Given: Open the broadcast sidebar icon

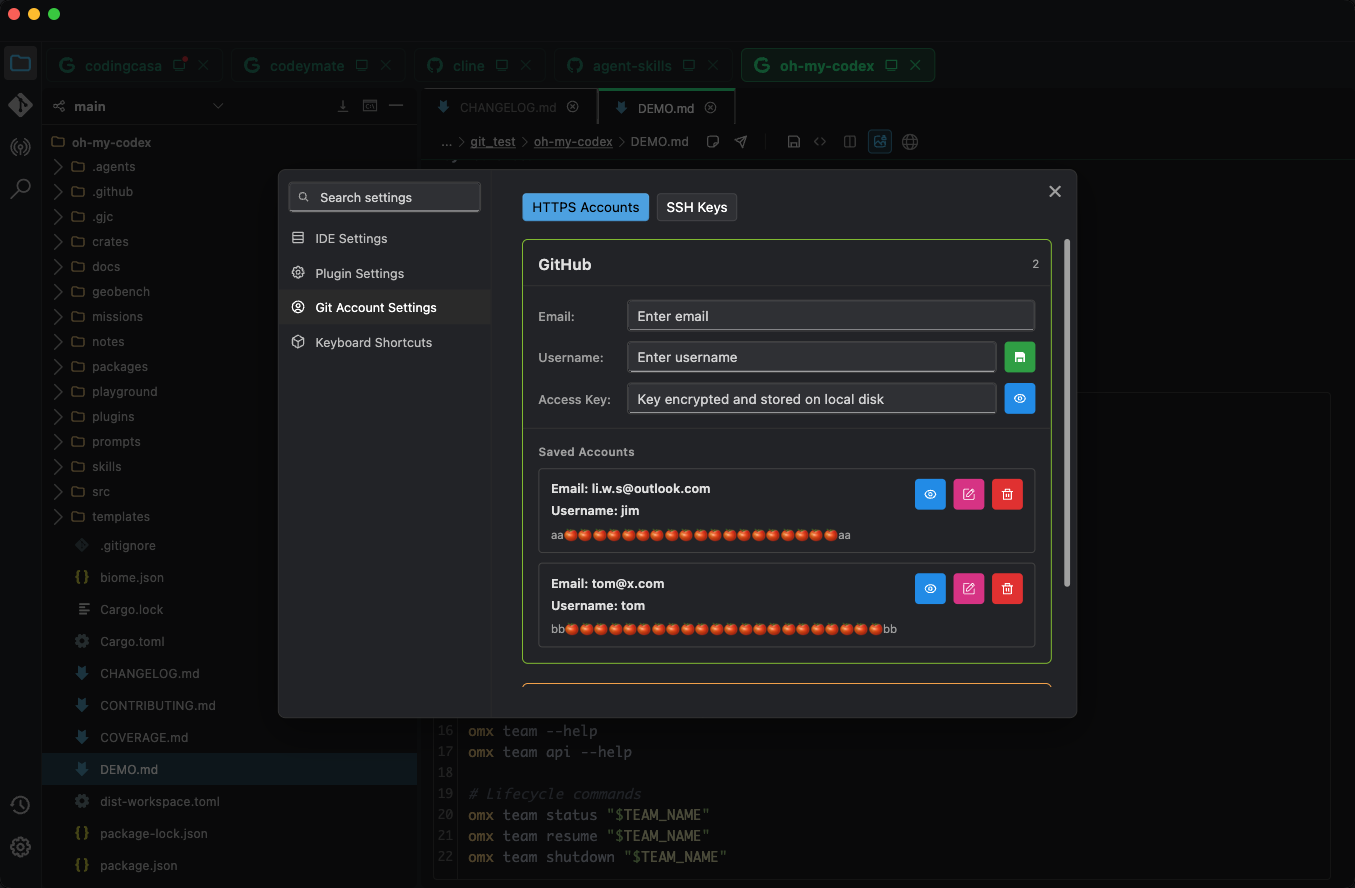Looking at the screenshot, I should click(x=20, y=147).
